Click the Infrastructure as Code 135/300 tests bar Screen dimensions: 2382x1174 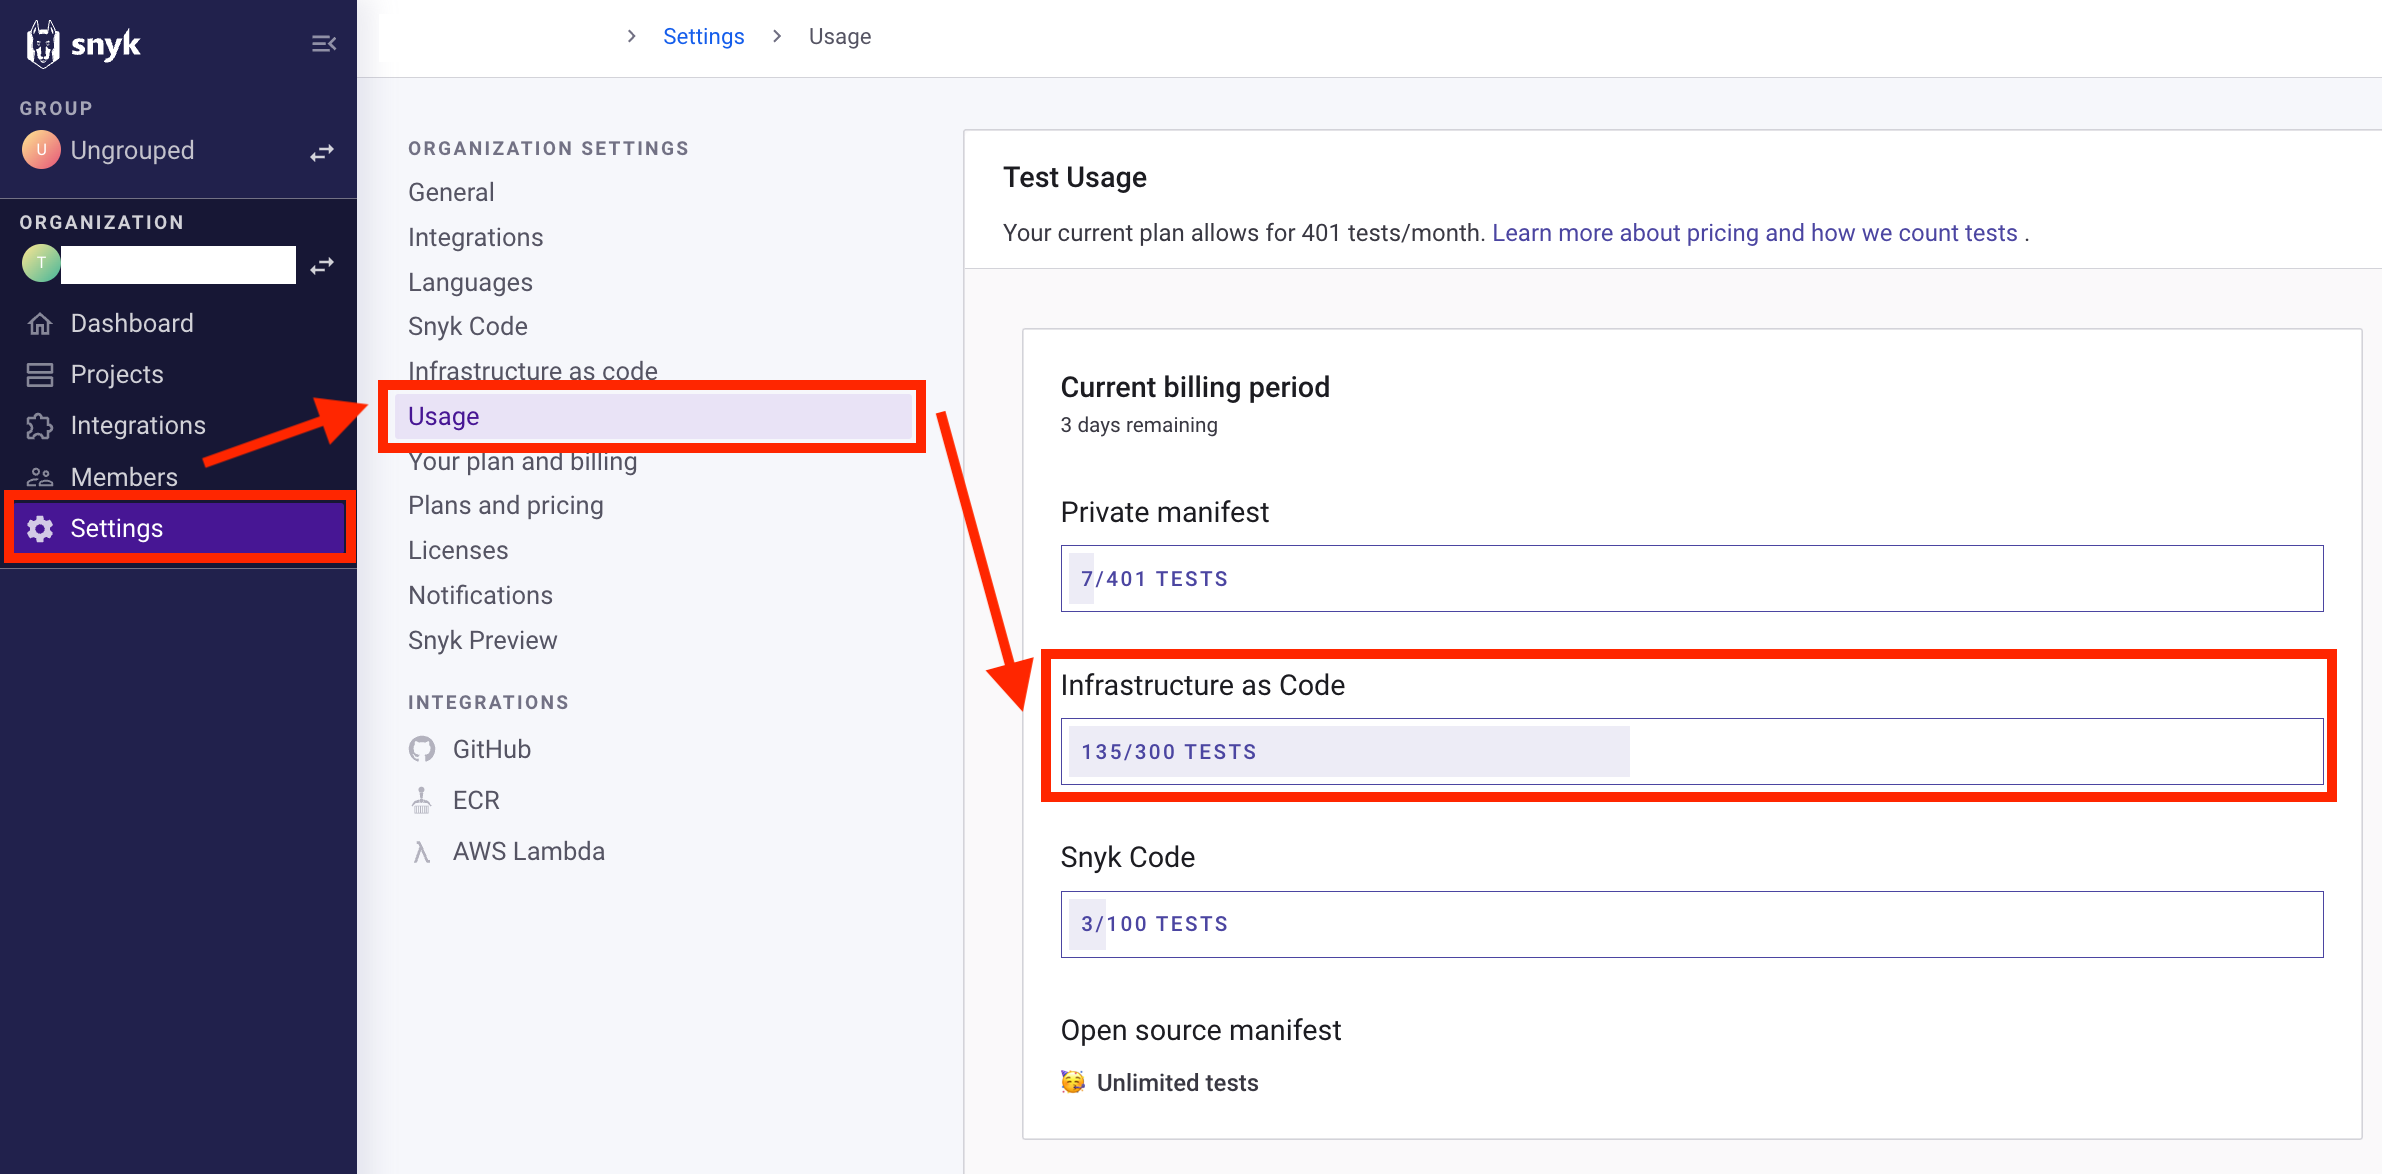pos(1692,752)
